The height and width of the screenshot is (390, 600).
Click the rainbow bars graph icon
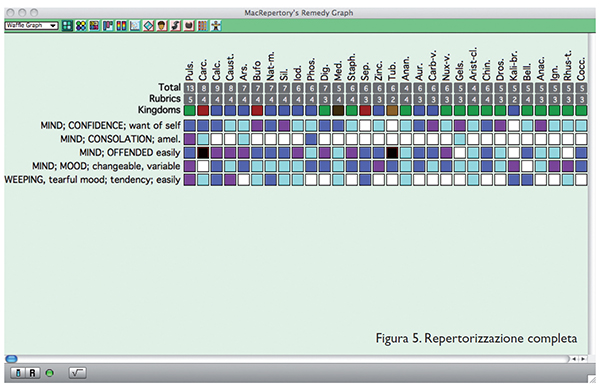(x=121, y=26)
